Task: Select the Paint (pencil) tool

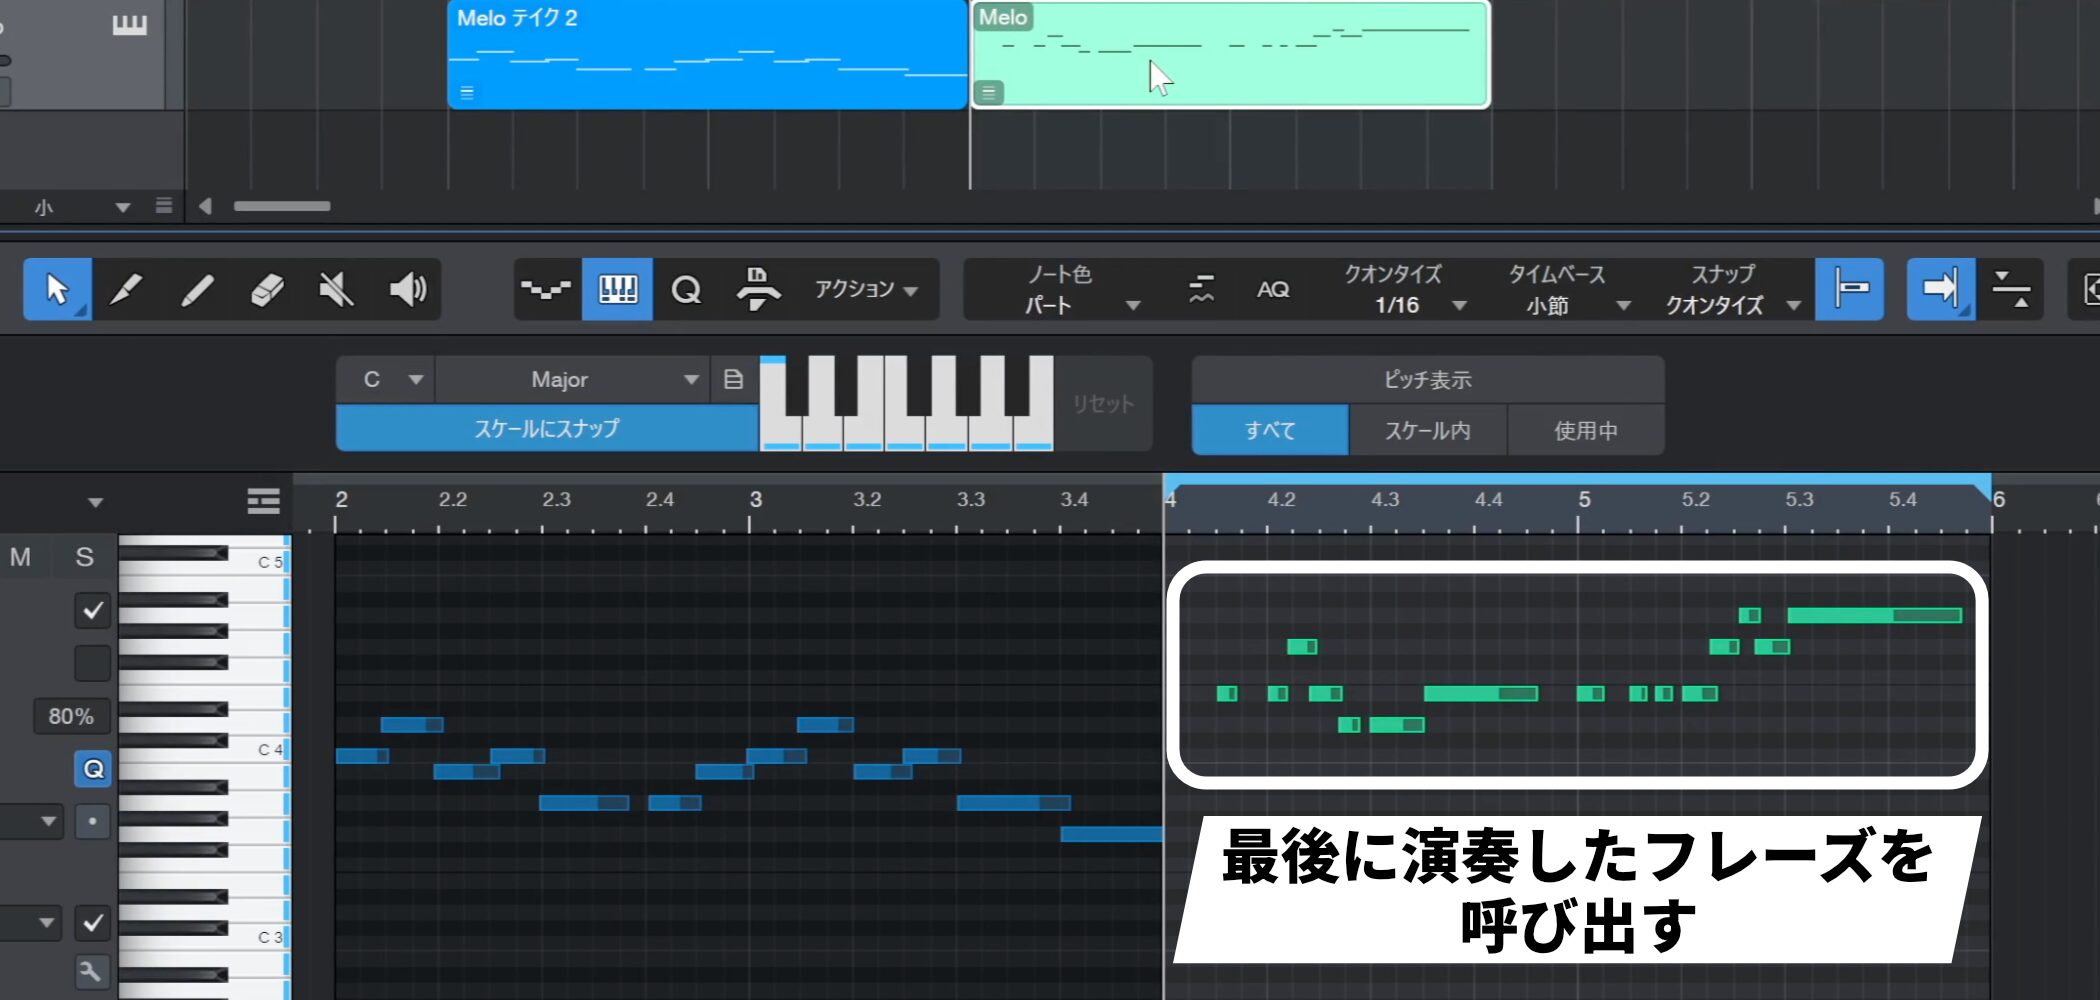Action: [197, 290]
